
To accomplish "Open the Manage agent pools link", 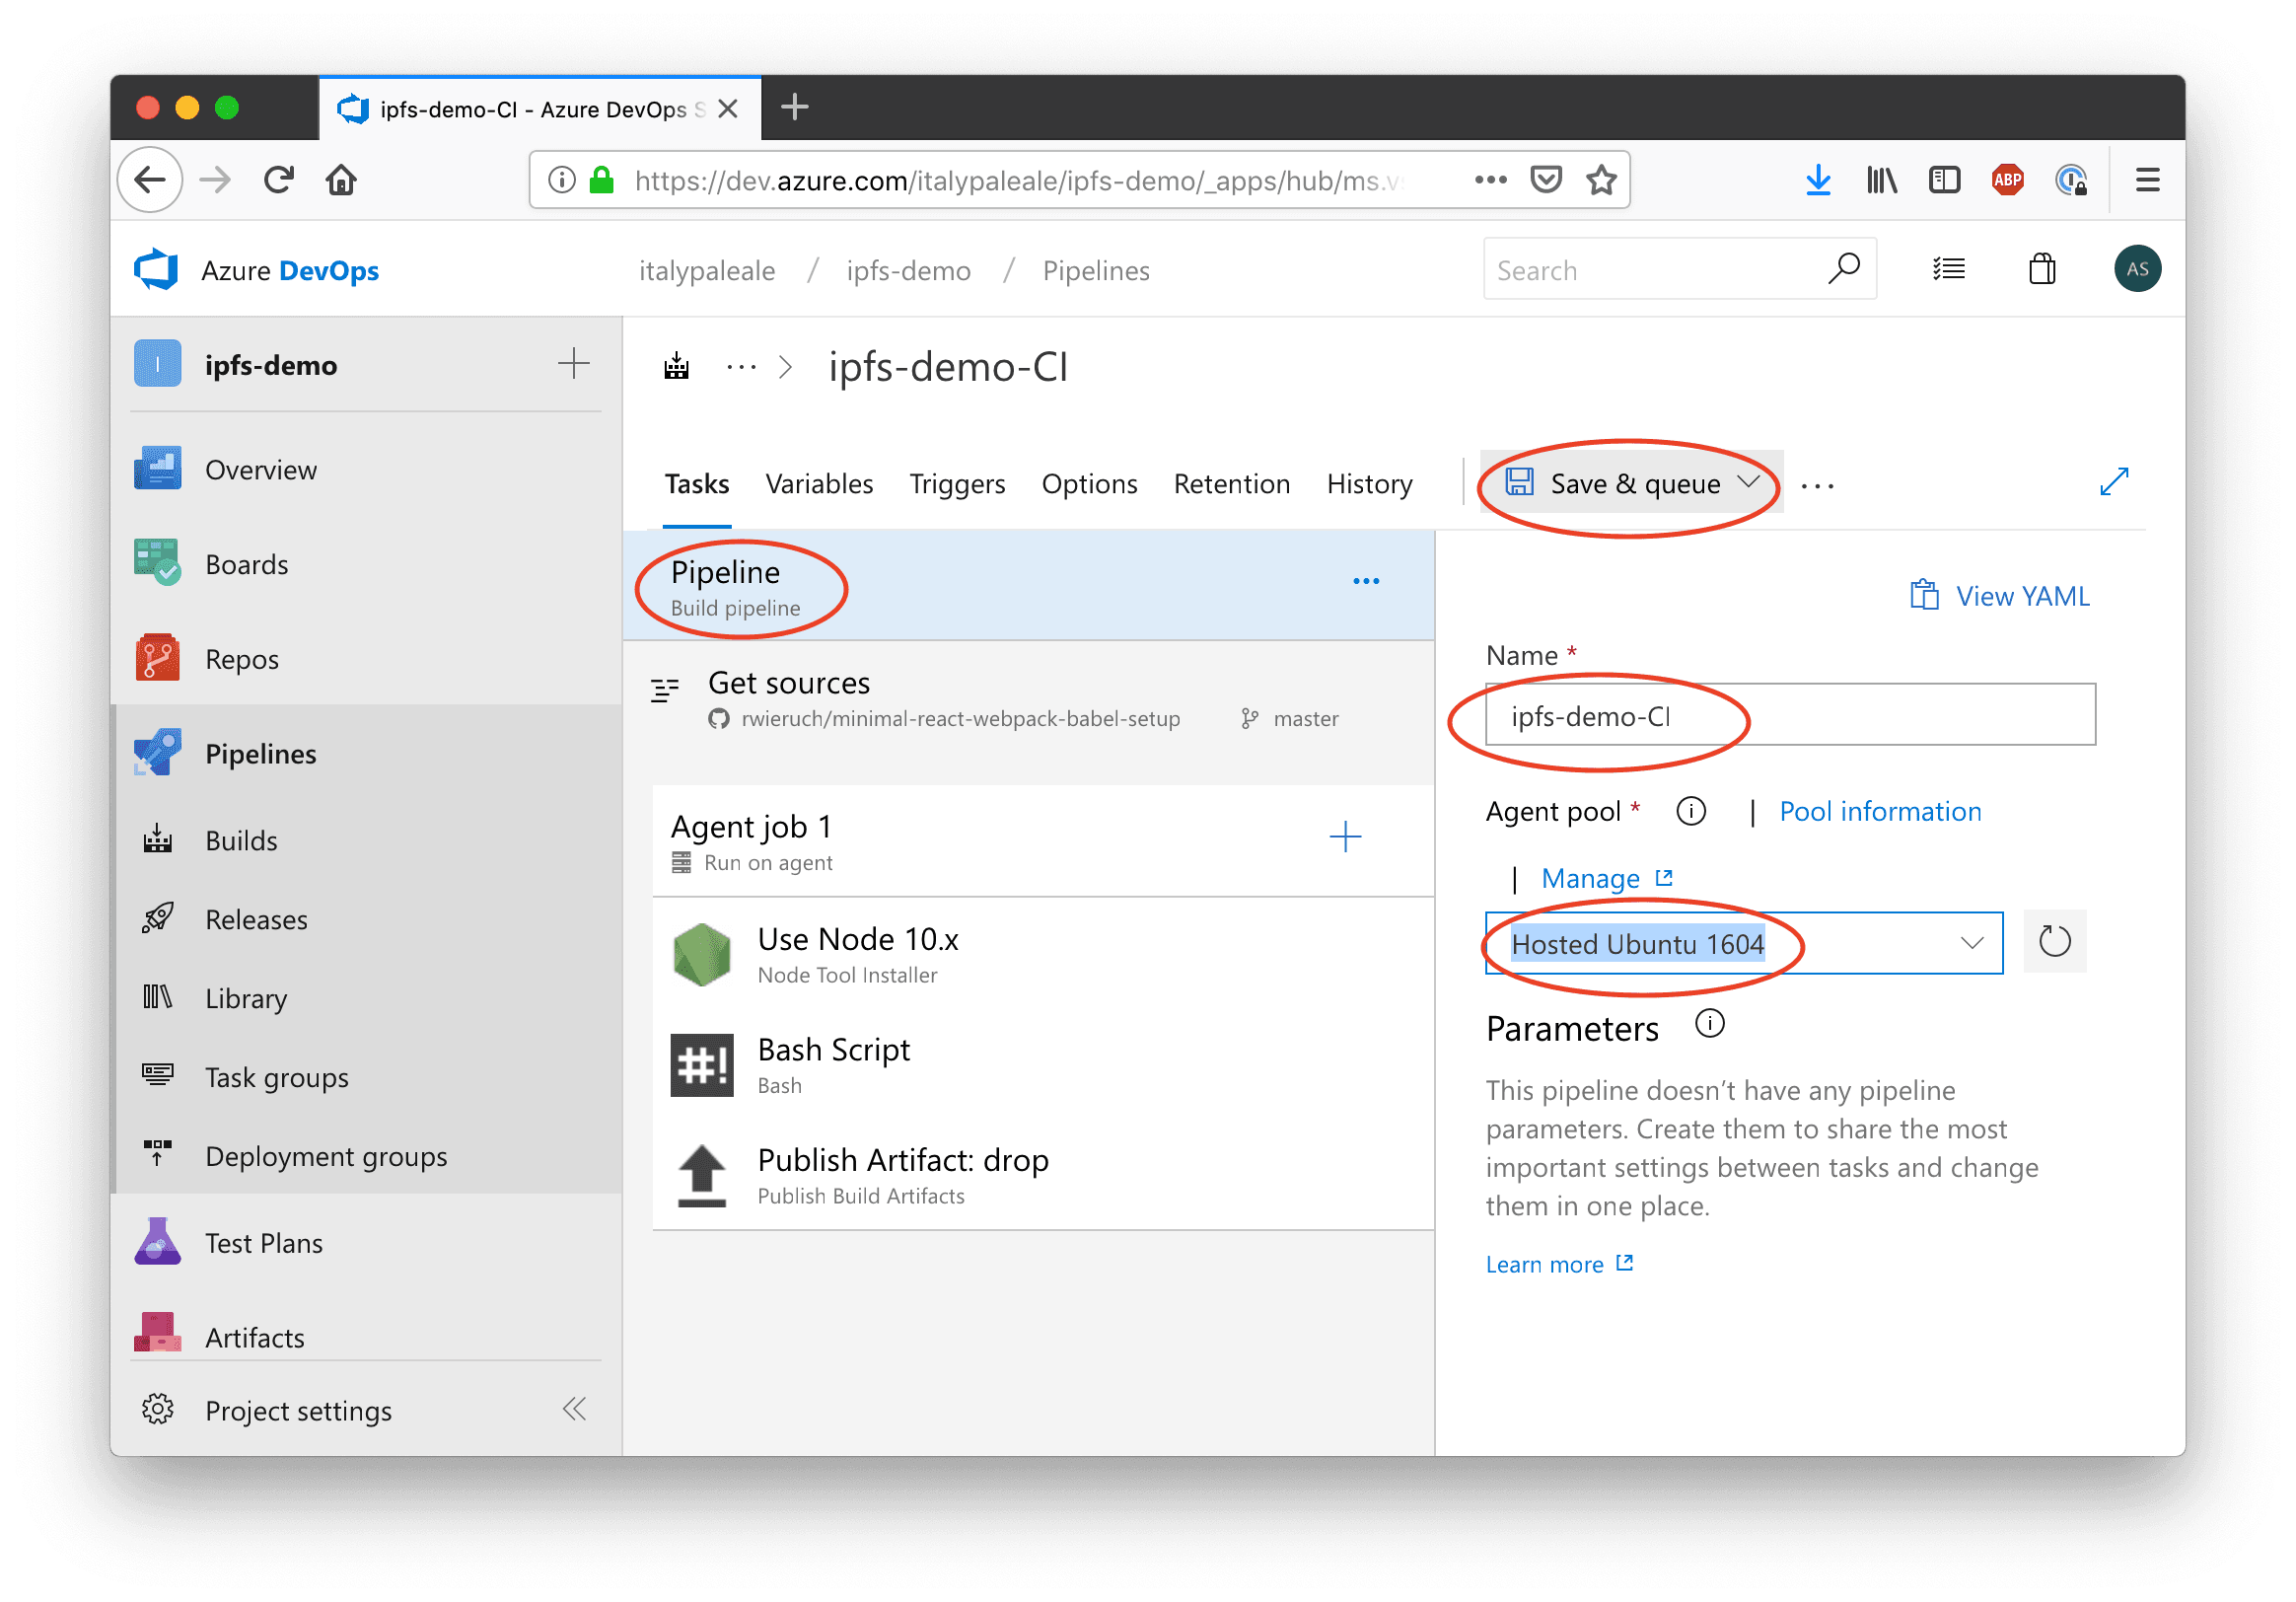I will pos(1606,878).
